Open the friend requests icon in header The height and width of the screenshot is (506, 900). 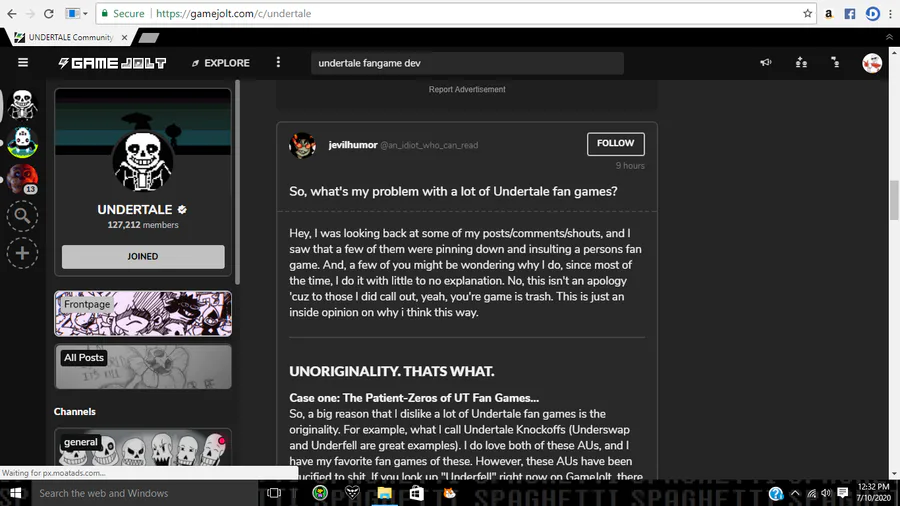(836, 63)
